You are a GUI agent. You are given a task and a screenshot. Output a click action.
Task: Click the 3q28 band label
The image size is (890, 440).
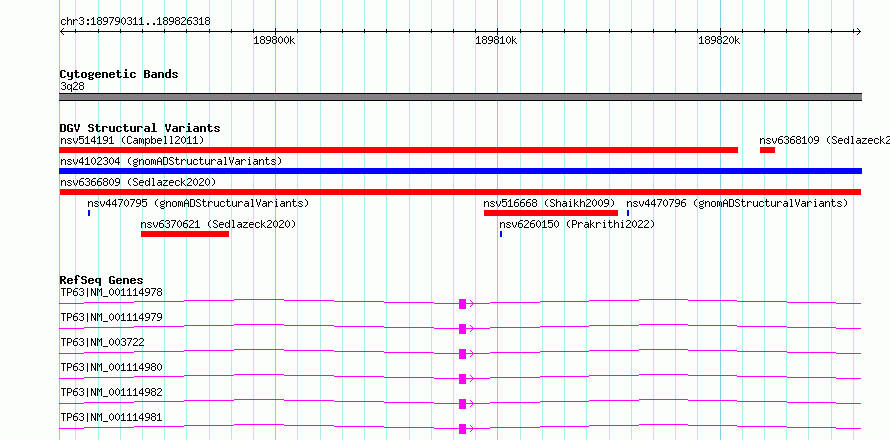point(72,87)
